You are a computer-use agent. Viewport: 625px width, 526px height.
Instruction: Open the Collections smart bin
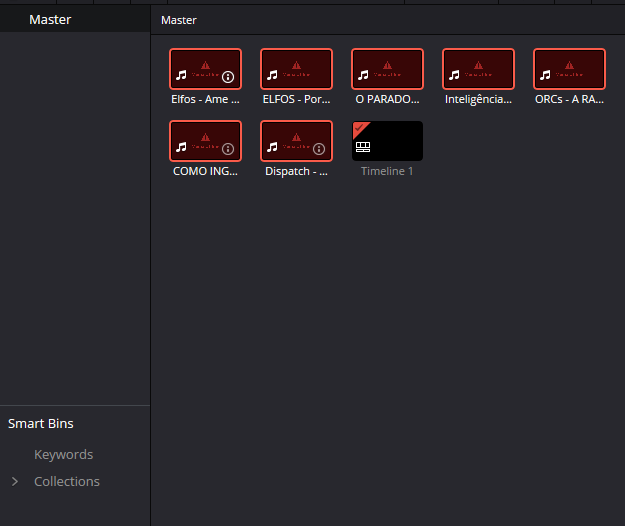pyautogui.click(x=67, y=481)
